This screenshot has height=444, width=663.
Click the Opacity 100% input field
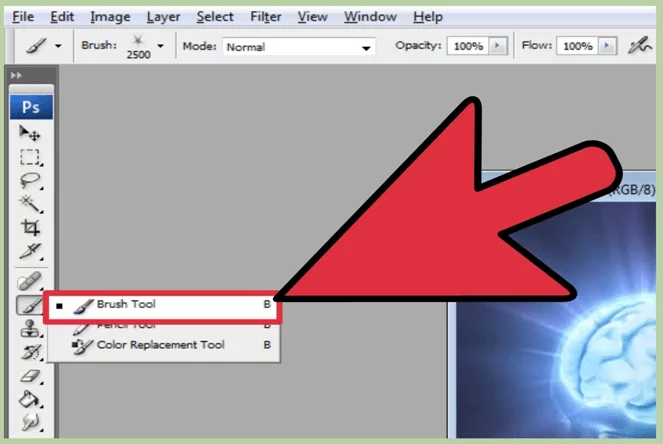coord(468,46)
